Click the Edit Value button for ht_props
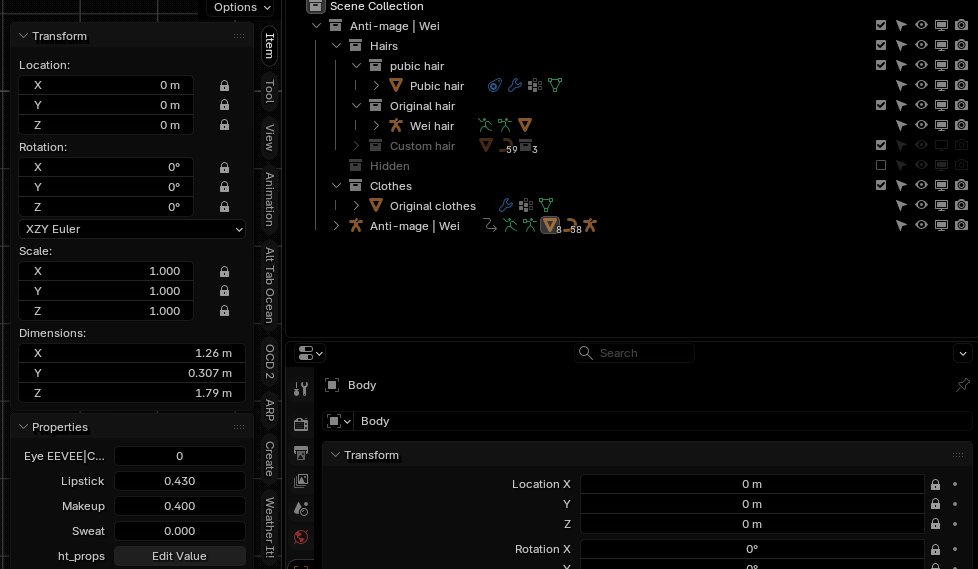978x569 pixels. coord(180,556)
